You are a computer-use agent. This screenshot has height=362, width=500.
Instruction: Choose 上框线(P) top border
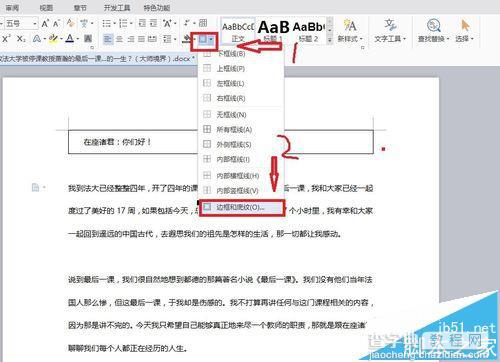coord(241,68)
